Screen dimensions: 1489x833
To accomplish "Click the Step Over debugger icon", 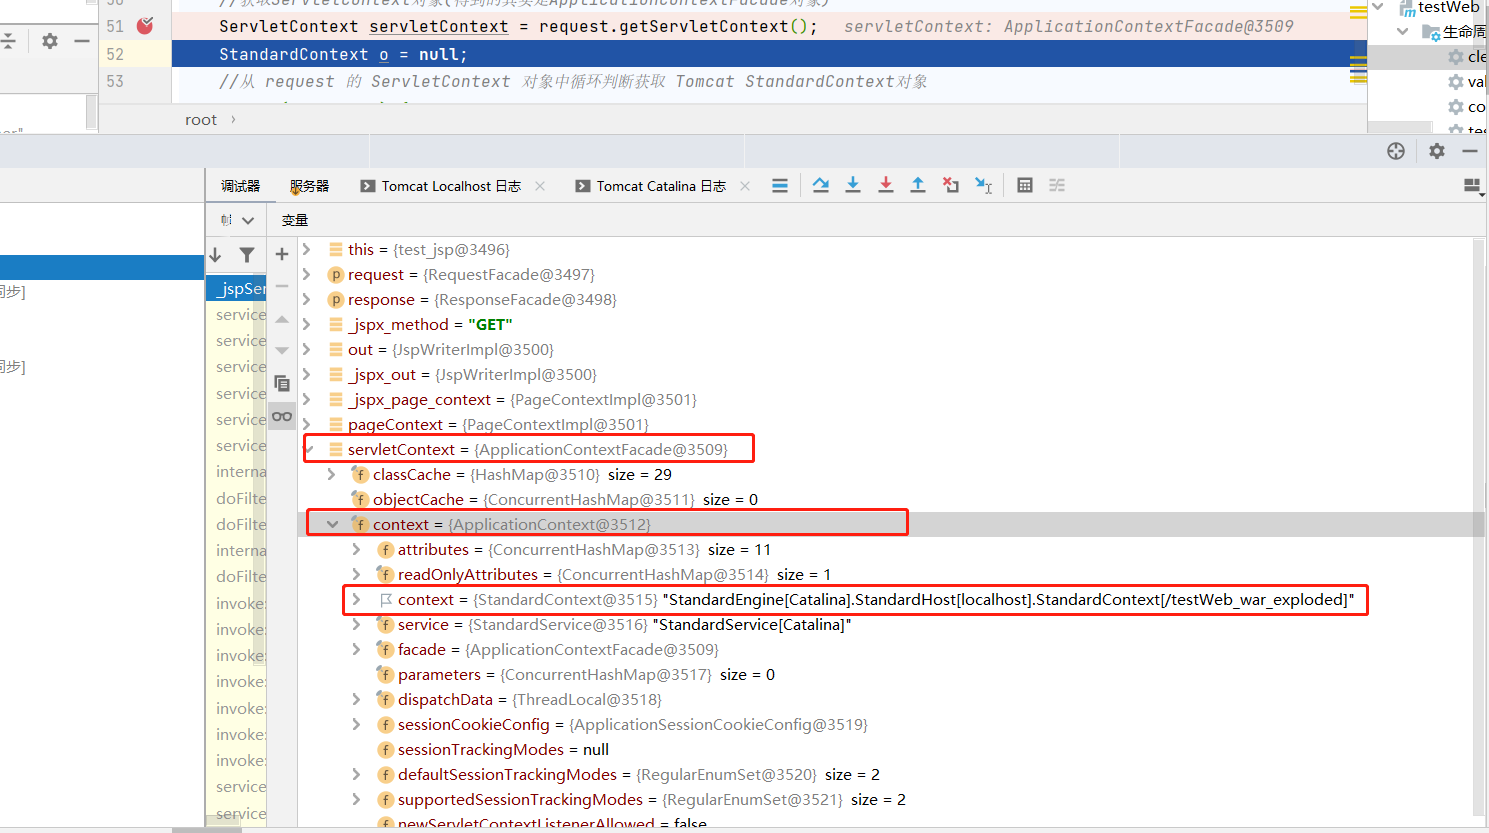I will [x=821, y=185].
